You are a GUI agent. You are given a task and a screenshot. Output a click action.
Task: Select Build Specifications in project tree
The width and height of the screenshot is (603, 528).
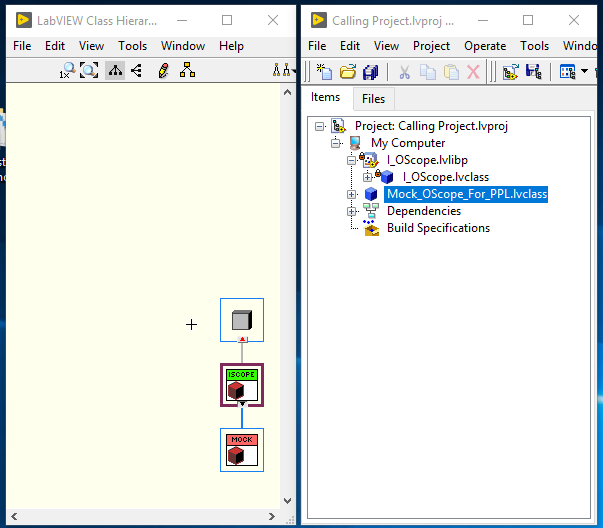(x=438, y=228)
